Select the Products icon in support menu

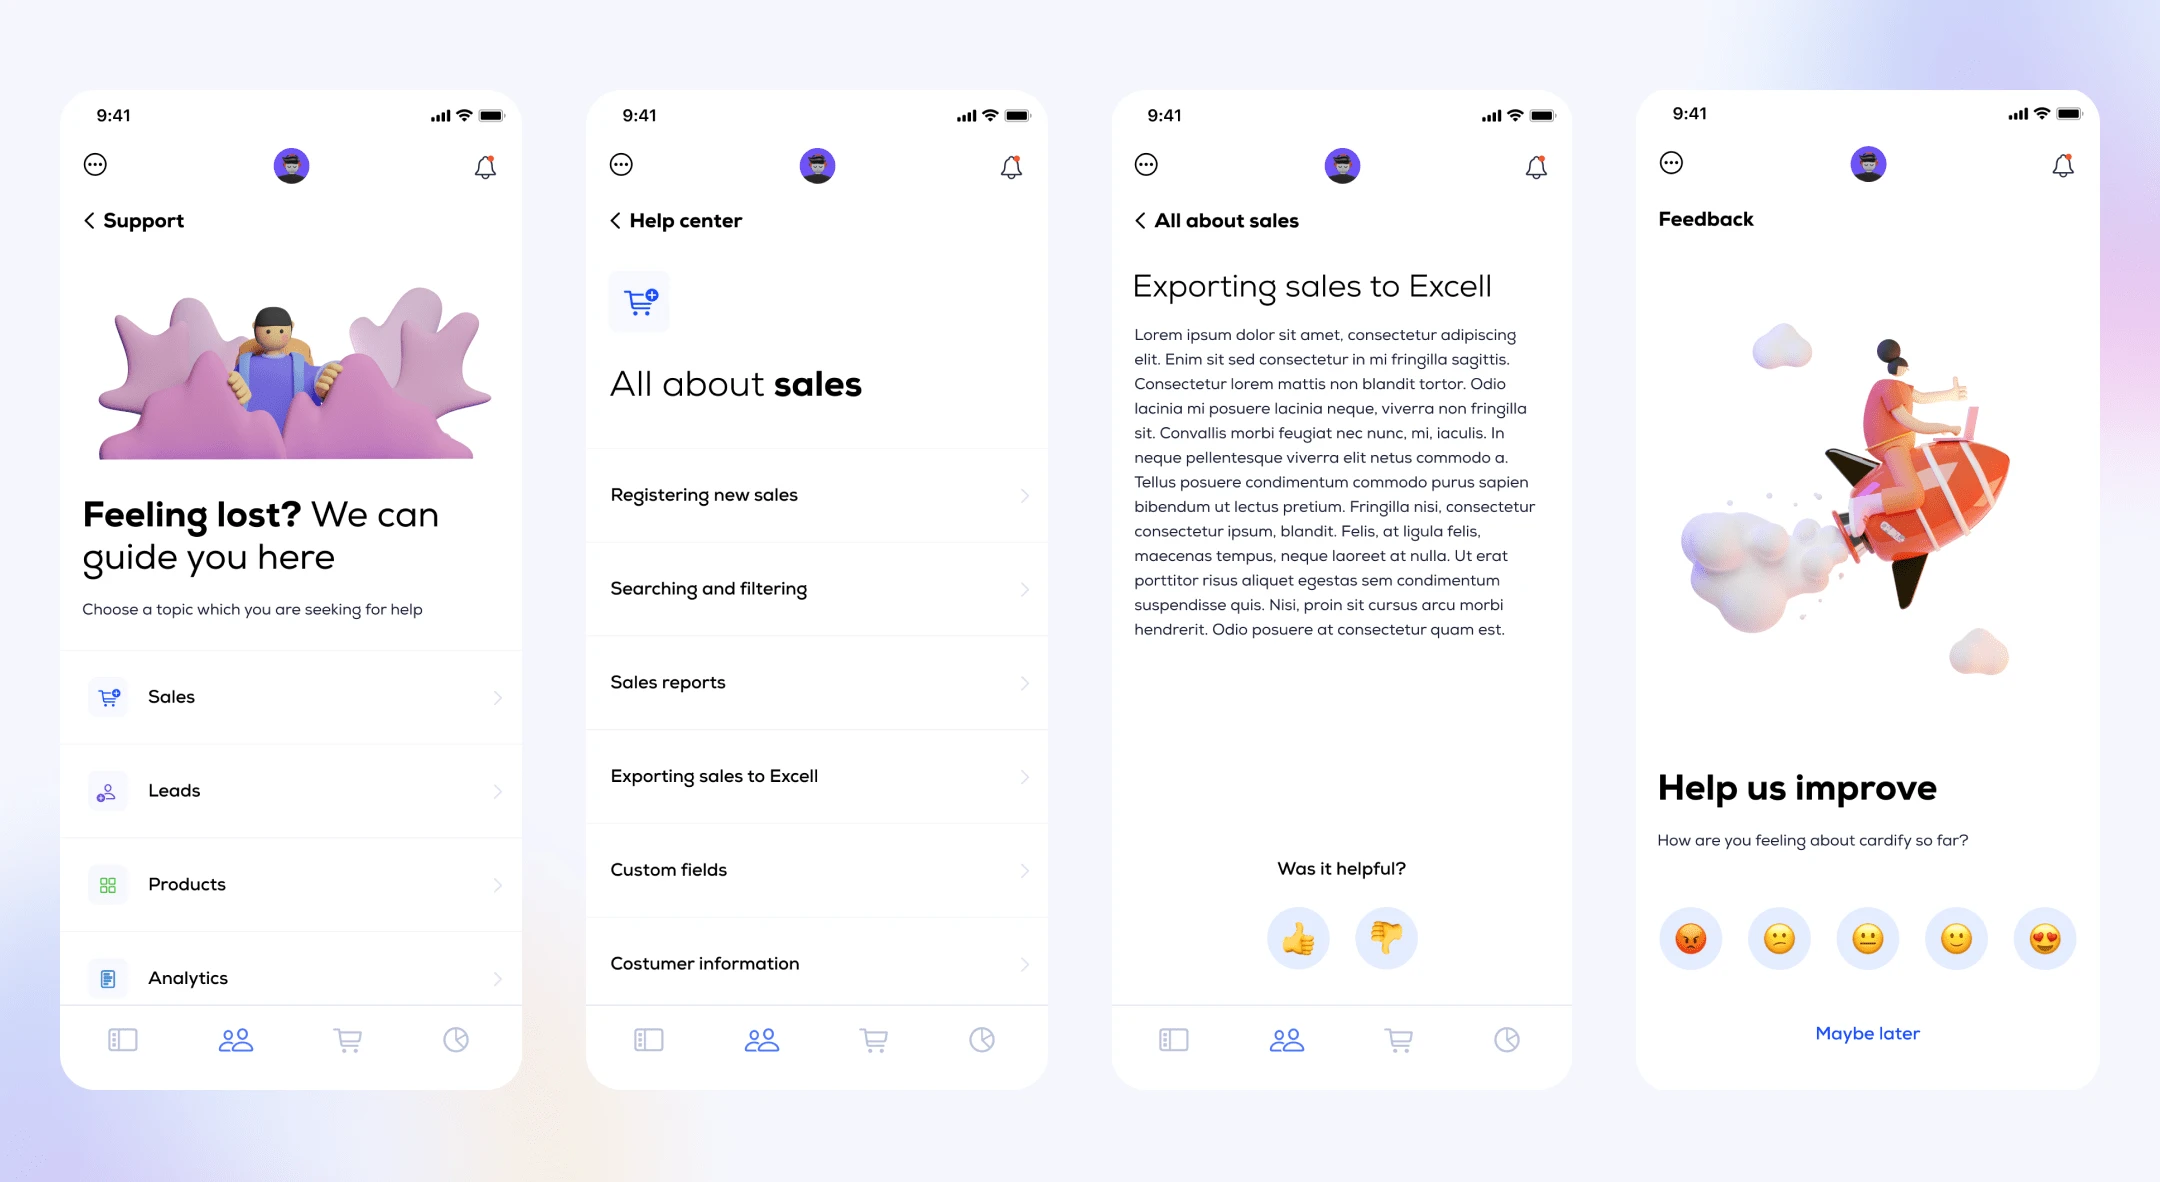pos(108,884)
